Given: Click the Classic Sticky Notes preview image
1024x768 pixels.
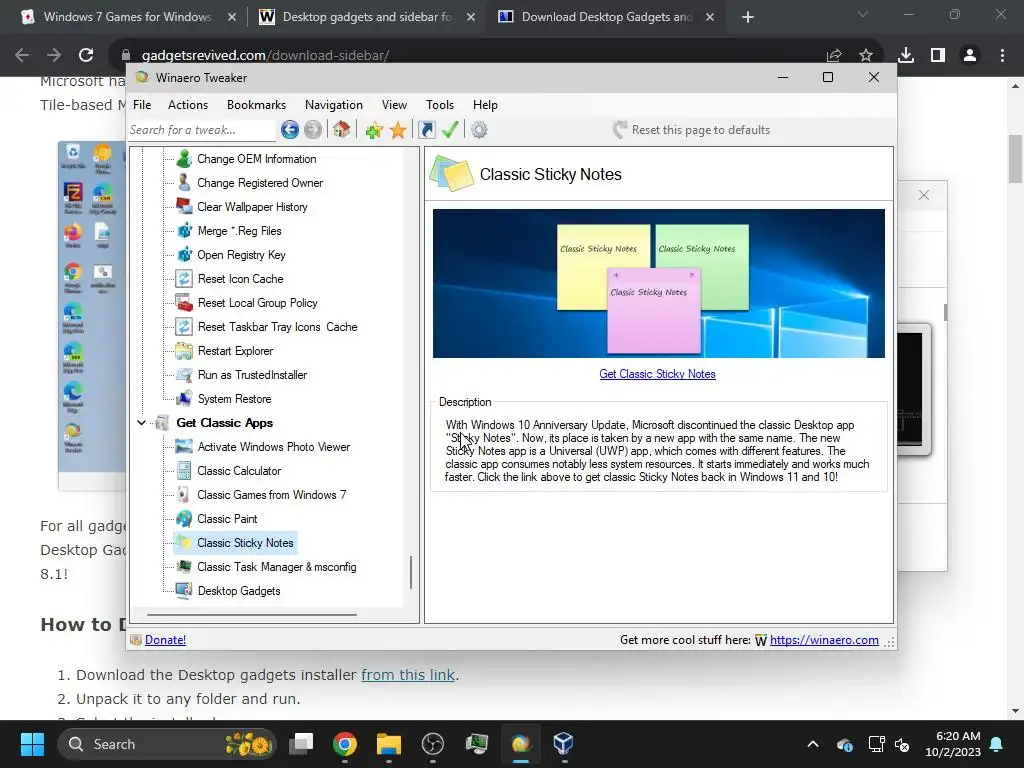Looking at the screenshot, I should coord(659,283).
